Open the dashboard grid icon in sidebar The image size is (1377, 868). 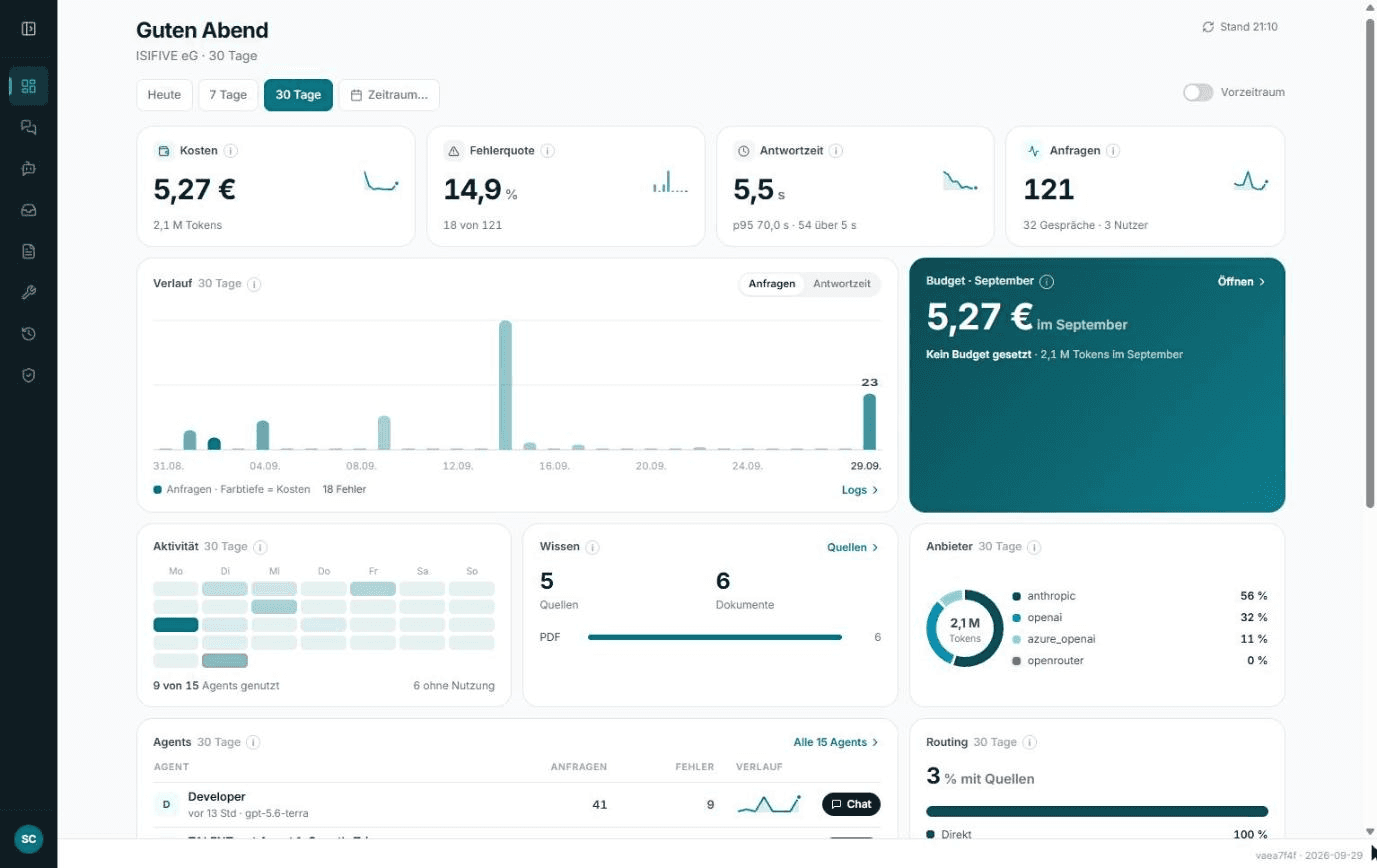coord(28,86)
